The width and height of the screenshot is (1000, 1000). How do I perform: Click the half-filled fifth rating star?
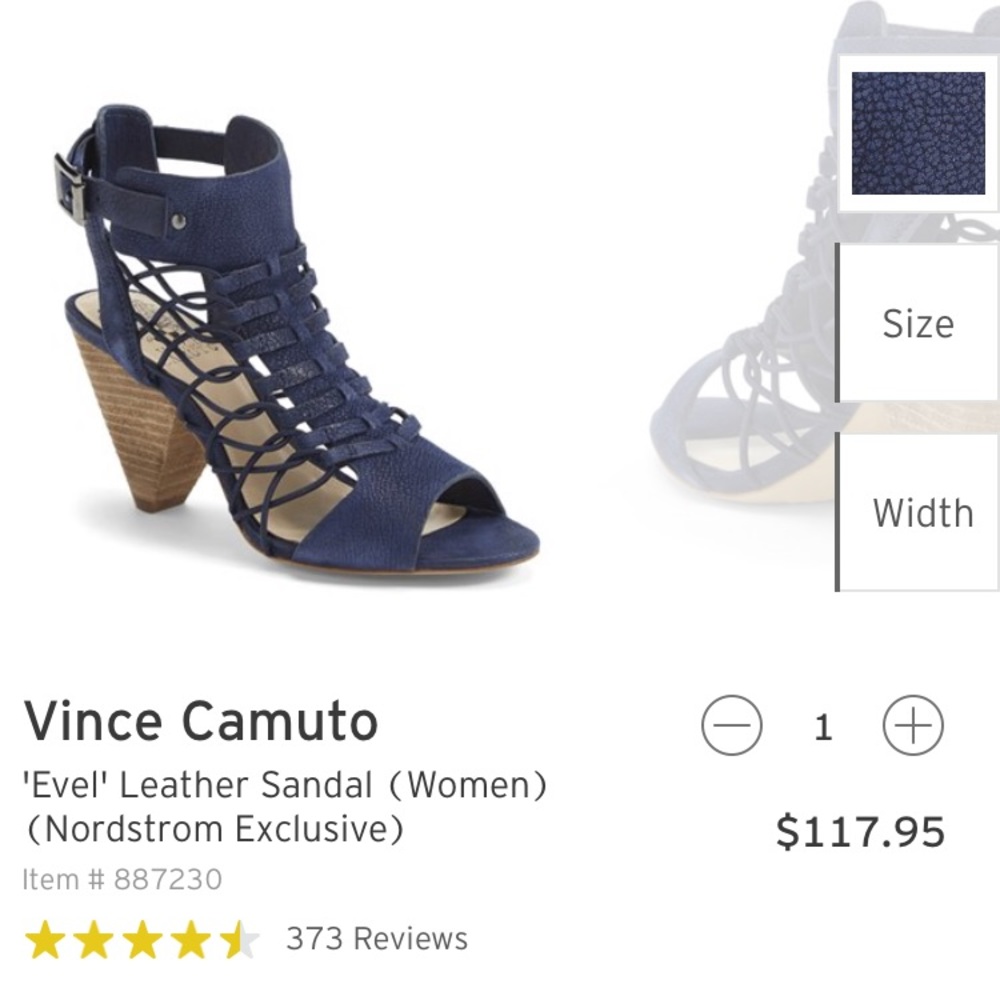241,938
